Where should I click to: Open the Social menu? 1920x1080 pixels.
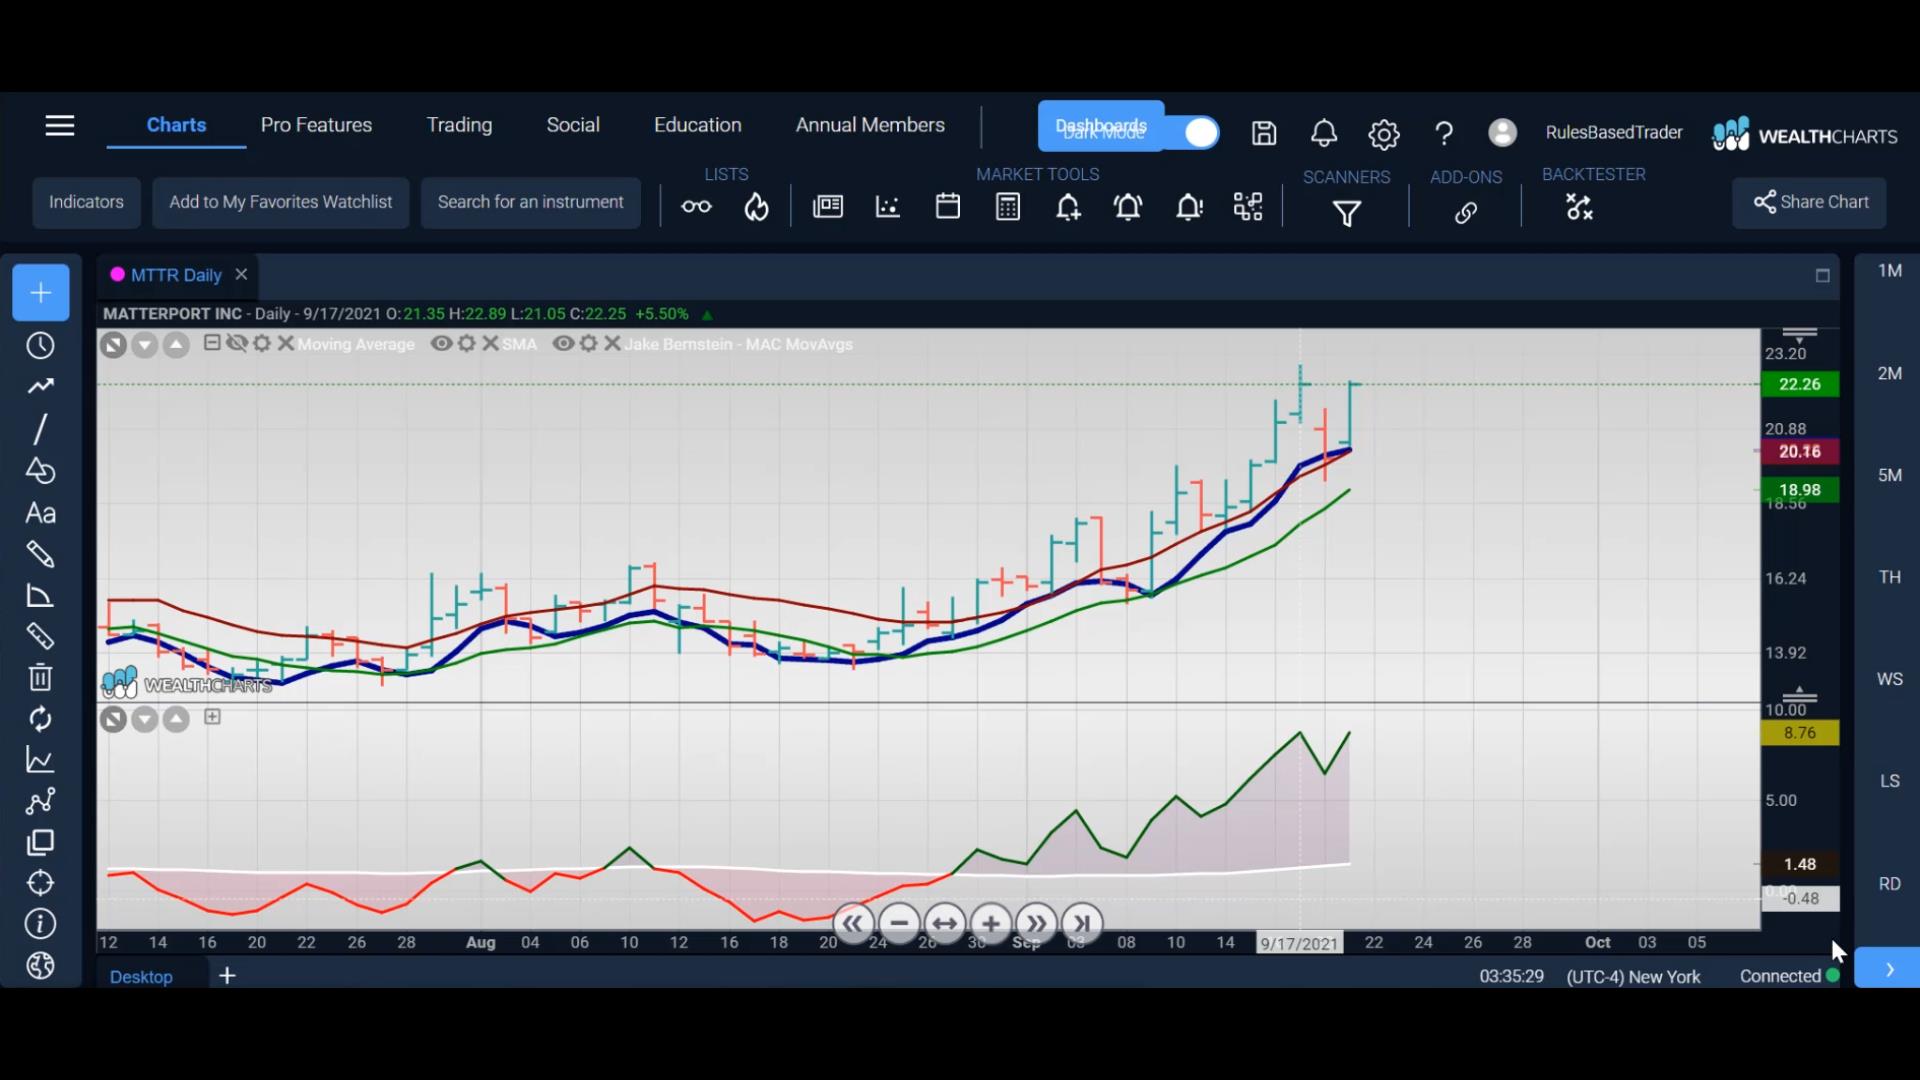coord(573,125)
